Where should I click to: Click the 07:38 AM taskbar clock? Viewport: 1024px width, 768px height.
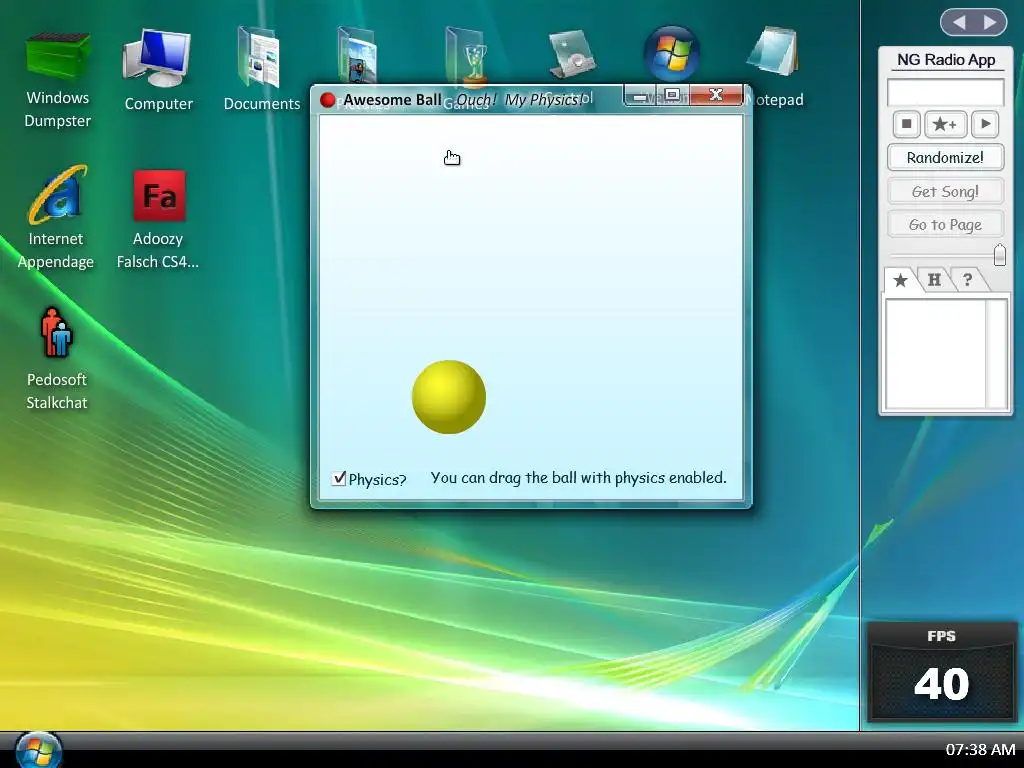point(980,750)
